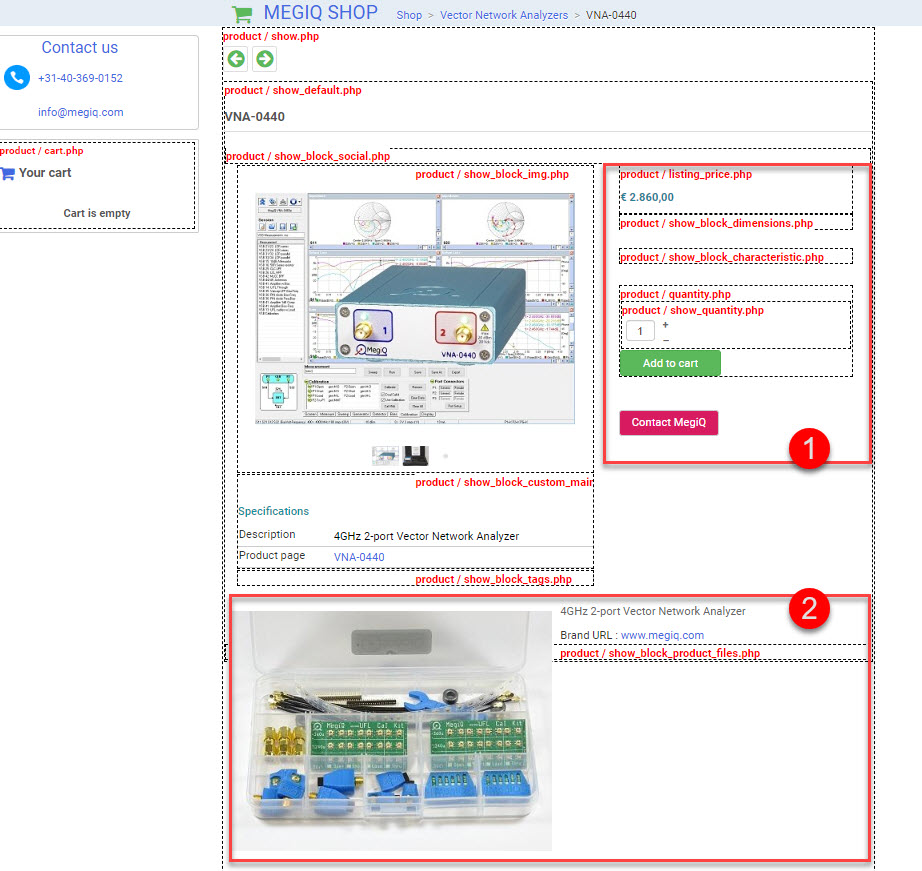
Task: Click the Add to cart button
Action: click(x=670, y=363)
